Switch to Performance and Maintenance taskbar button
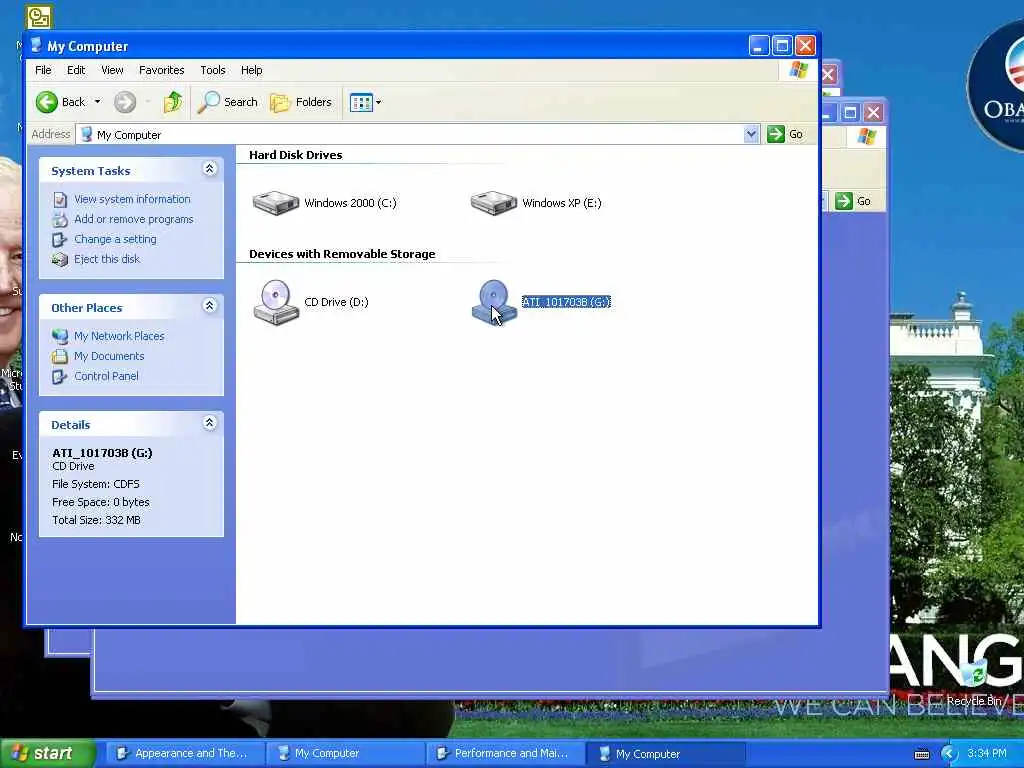Screen dimensions: 1024x768 coord(505,754)
